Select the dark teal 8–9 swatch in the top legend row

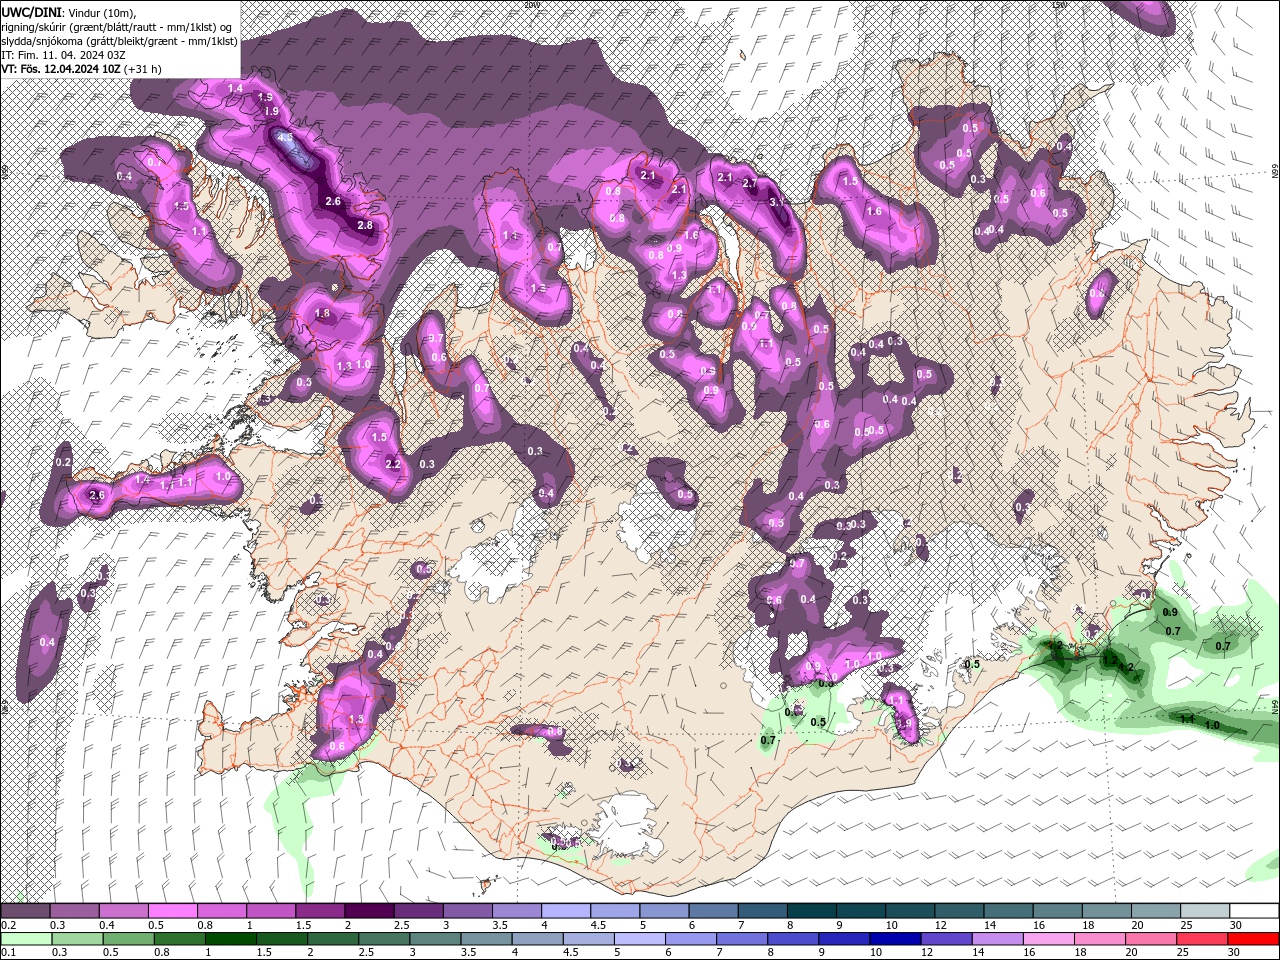pyautogui.click(x=812, y=911)
